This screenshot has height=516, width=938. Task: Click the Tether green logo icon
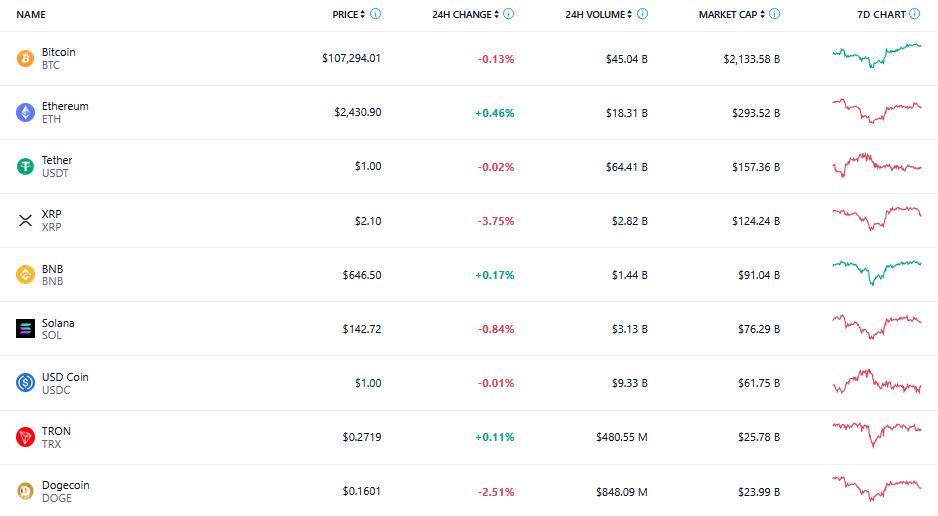click(25, 166)
